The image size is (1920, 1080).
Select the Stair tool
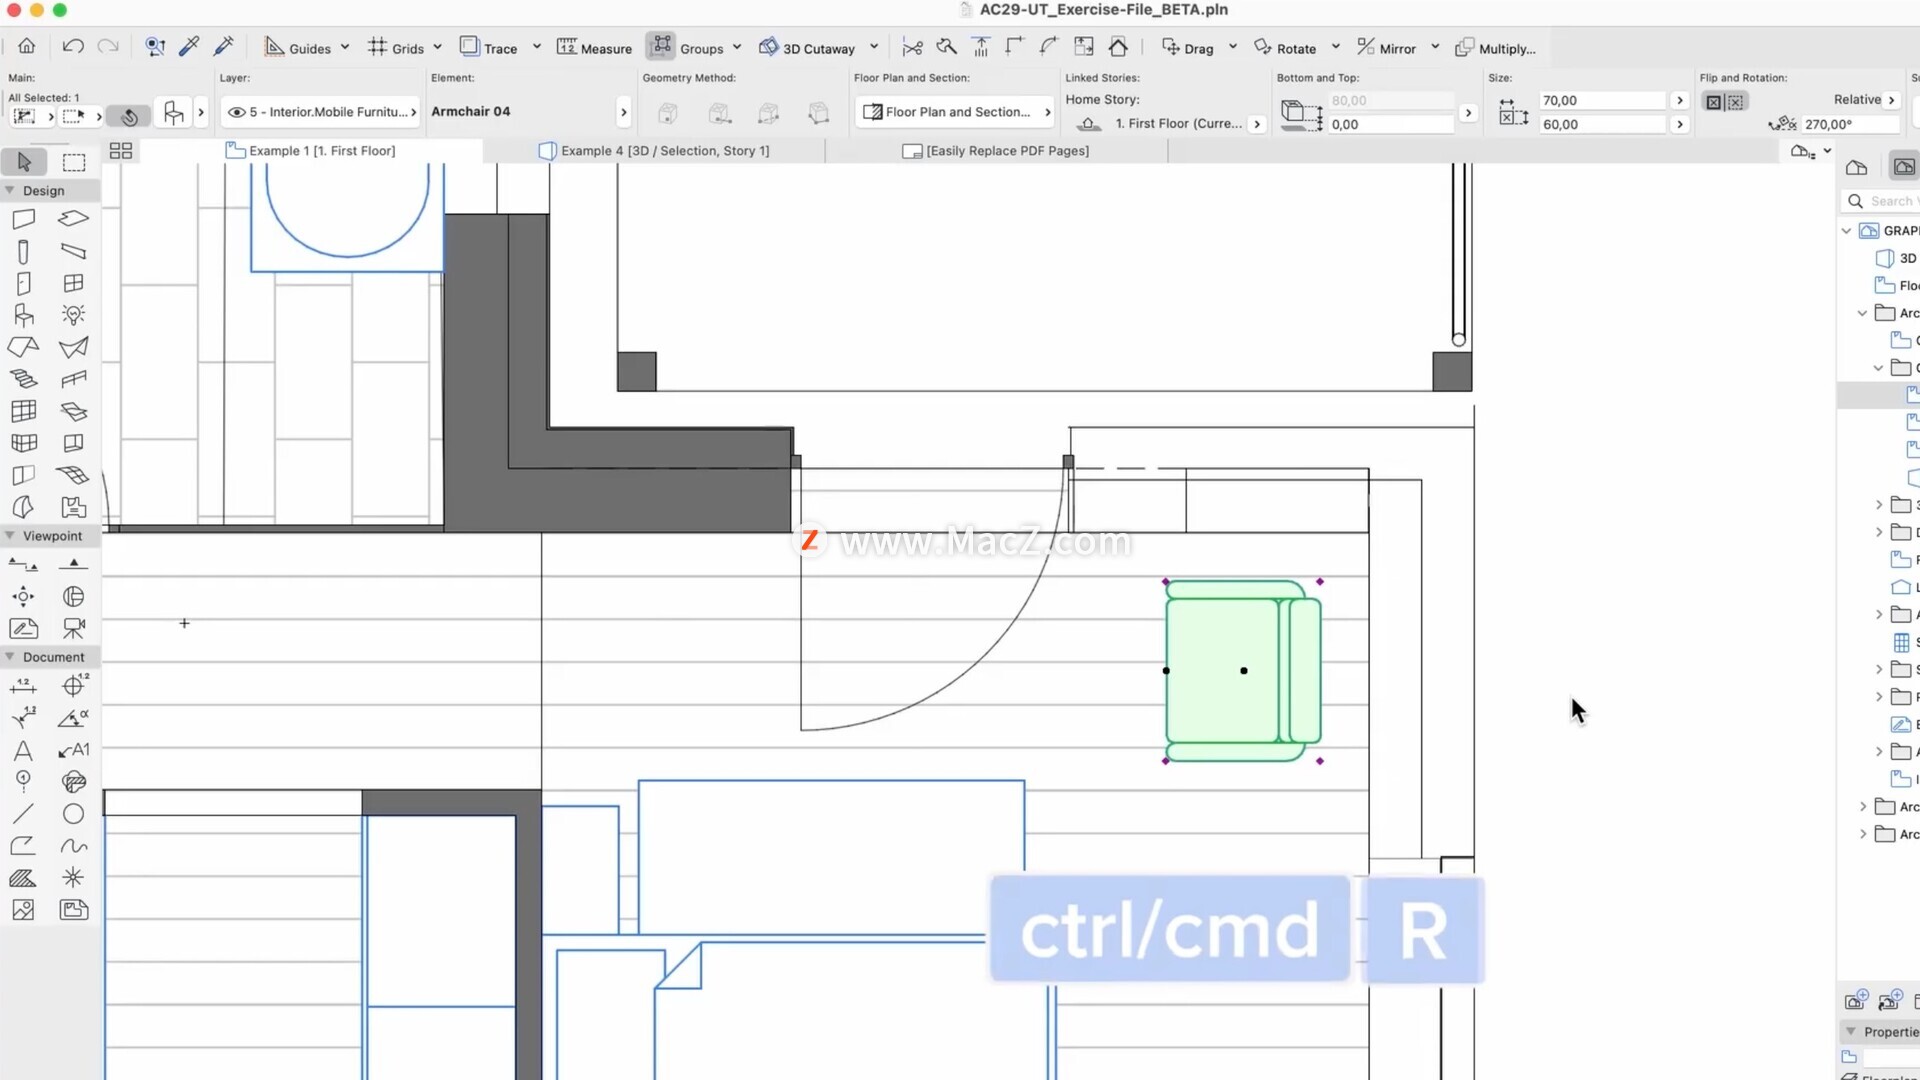click(23, 379)
